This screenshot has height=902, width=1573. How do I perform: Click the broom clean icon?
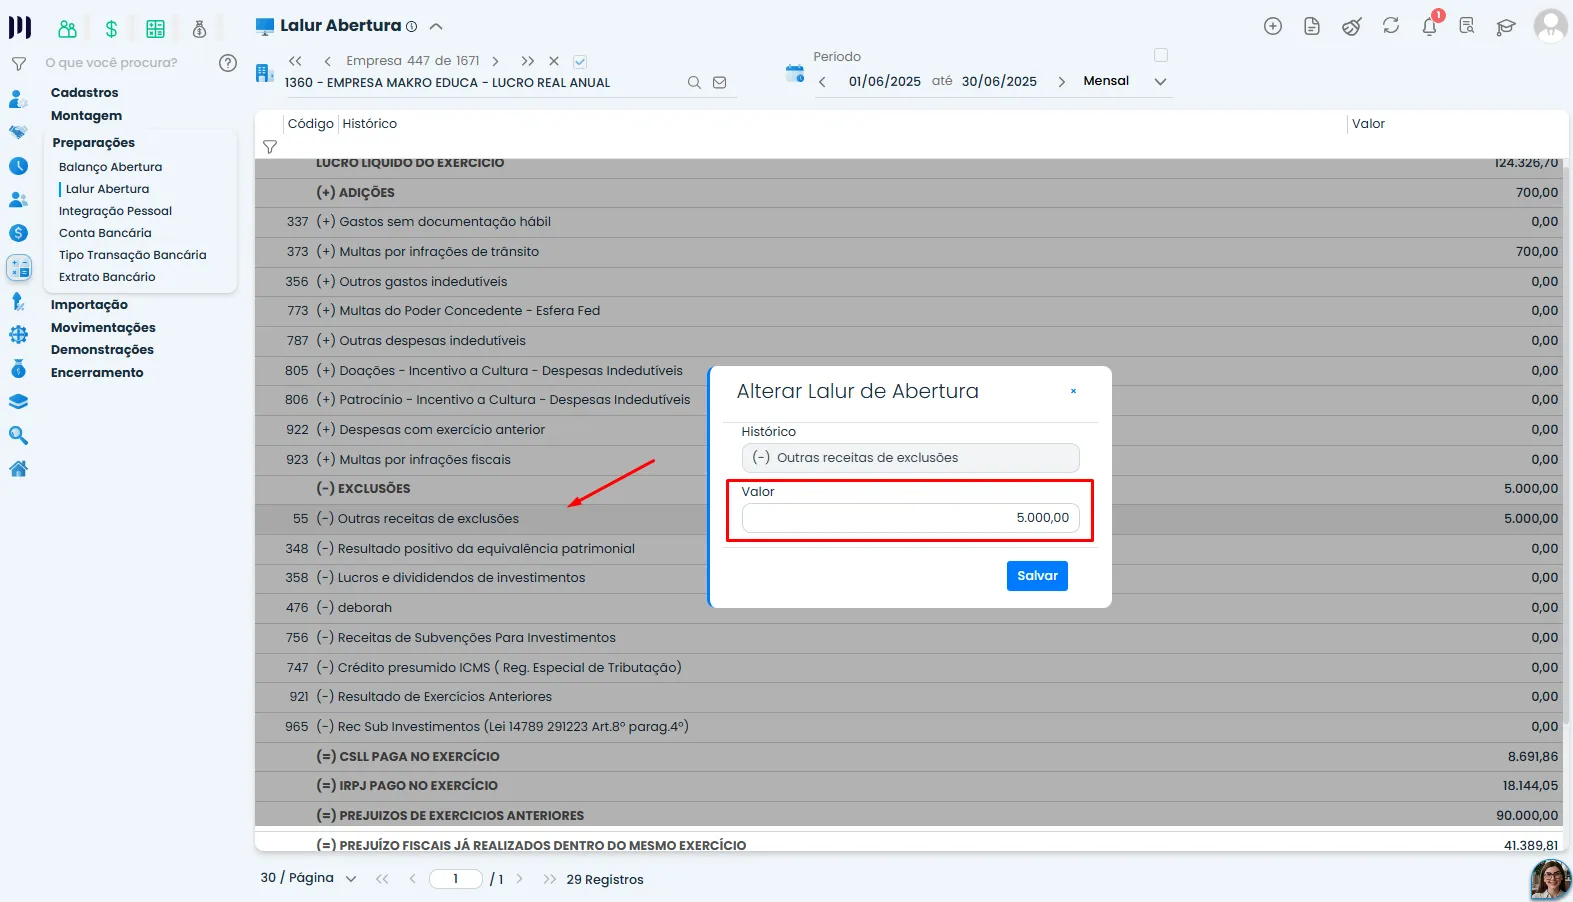1351,27
